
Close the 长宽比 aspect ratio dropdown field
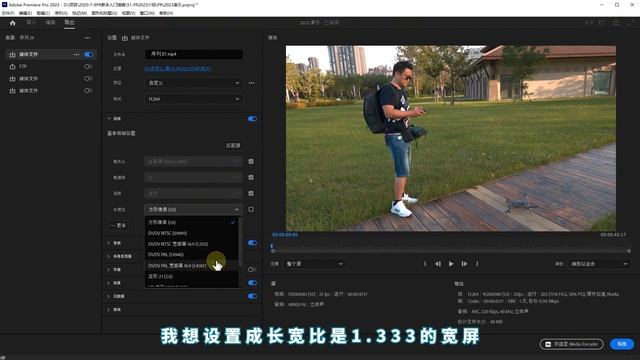point(193,209)
